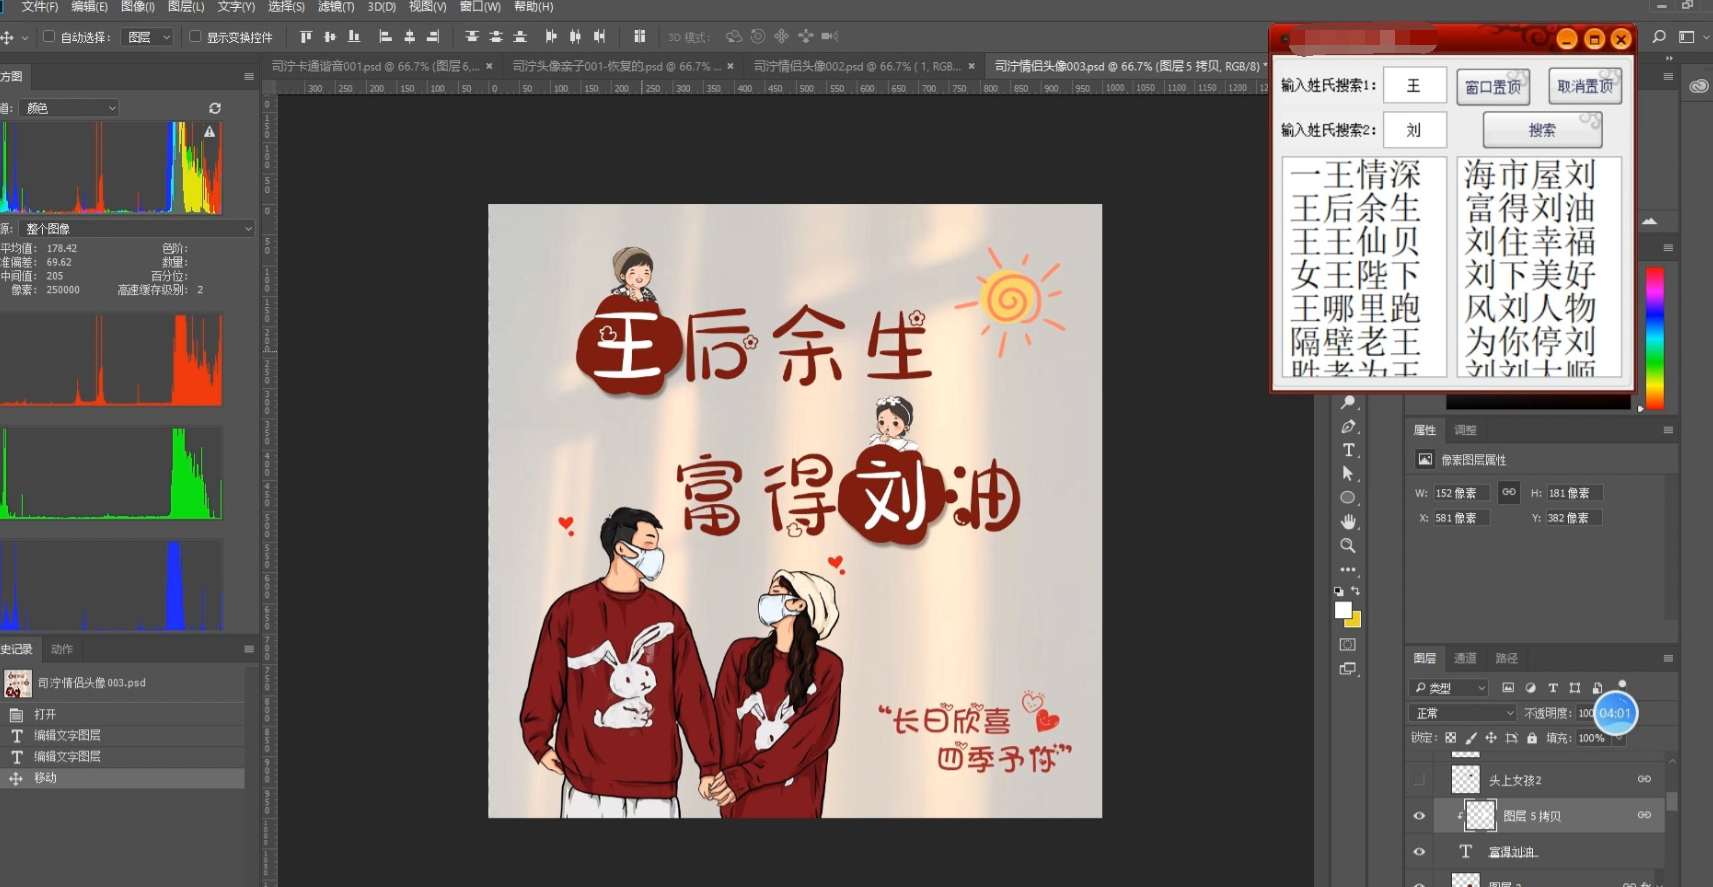Select the Pen tool
This screenshot has height=887, width=1713.
[x=1348, y=426]
